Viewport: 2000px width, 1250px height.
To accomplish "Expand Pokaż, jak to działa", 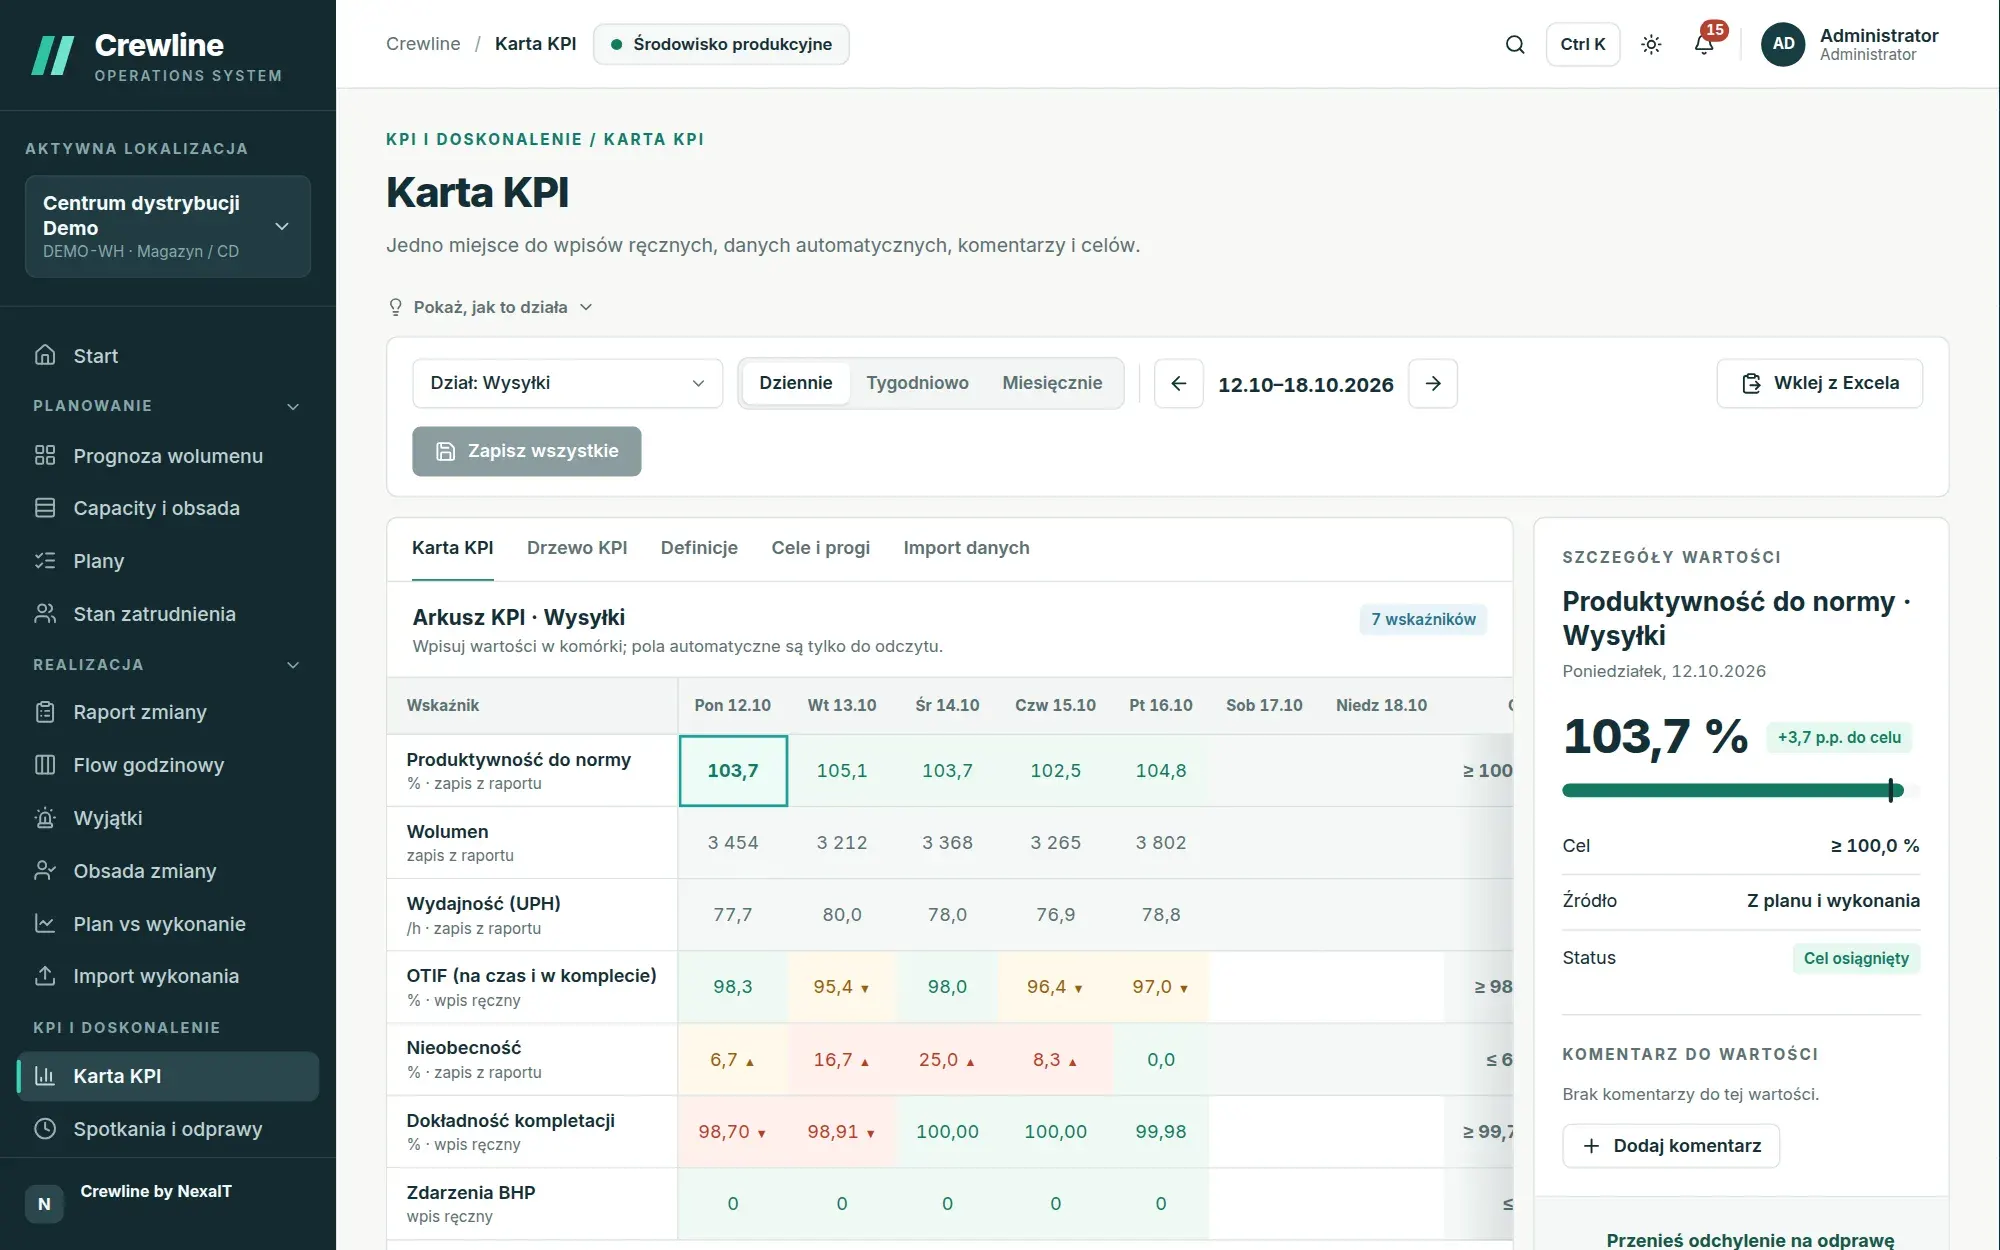I will click(490, 307).
